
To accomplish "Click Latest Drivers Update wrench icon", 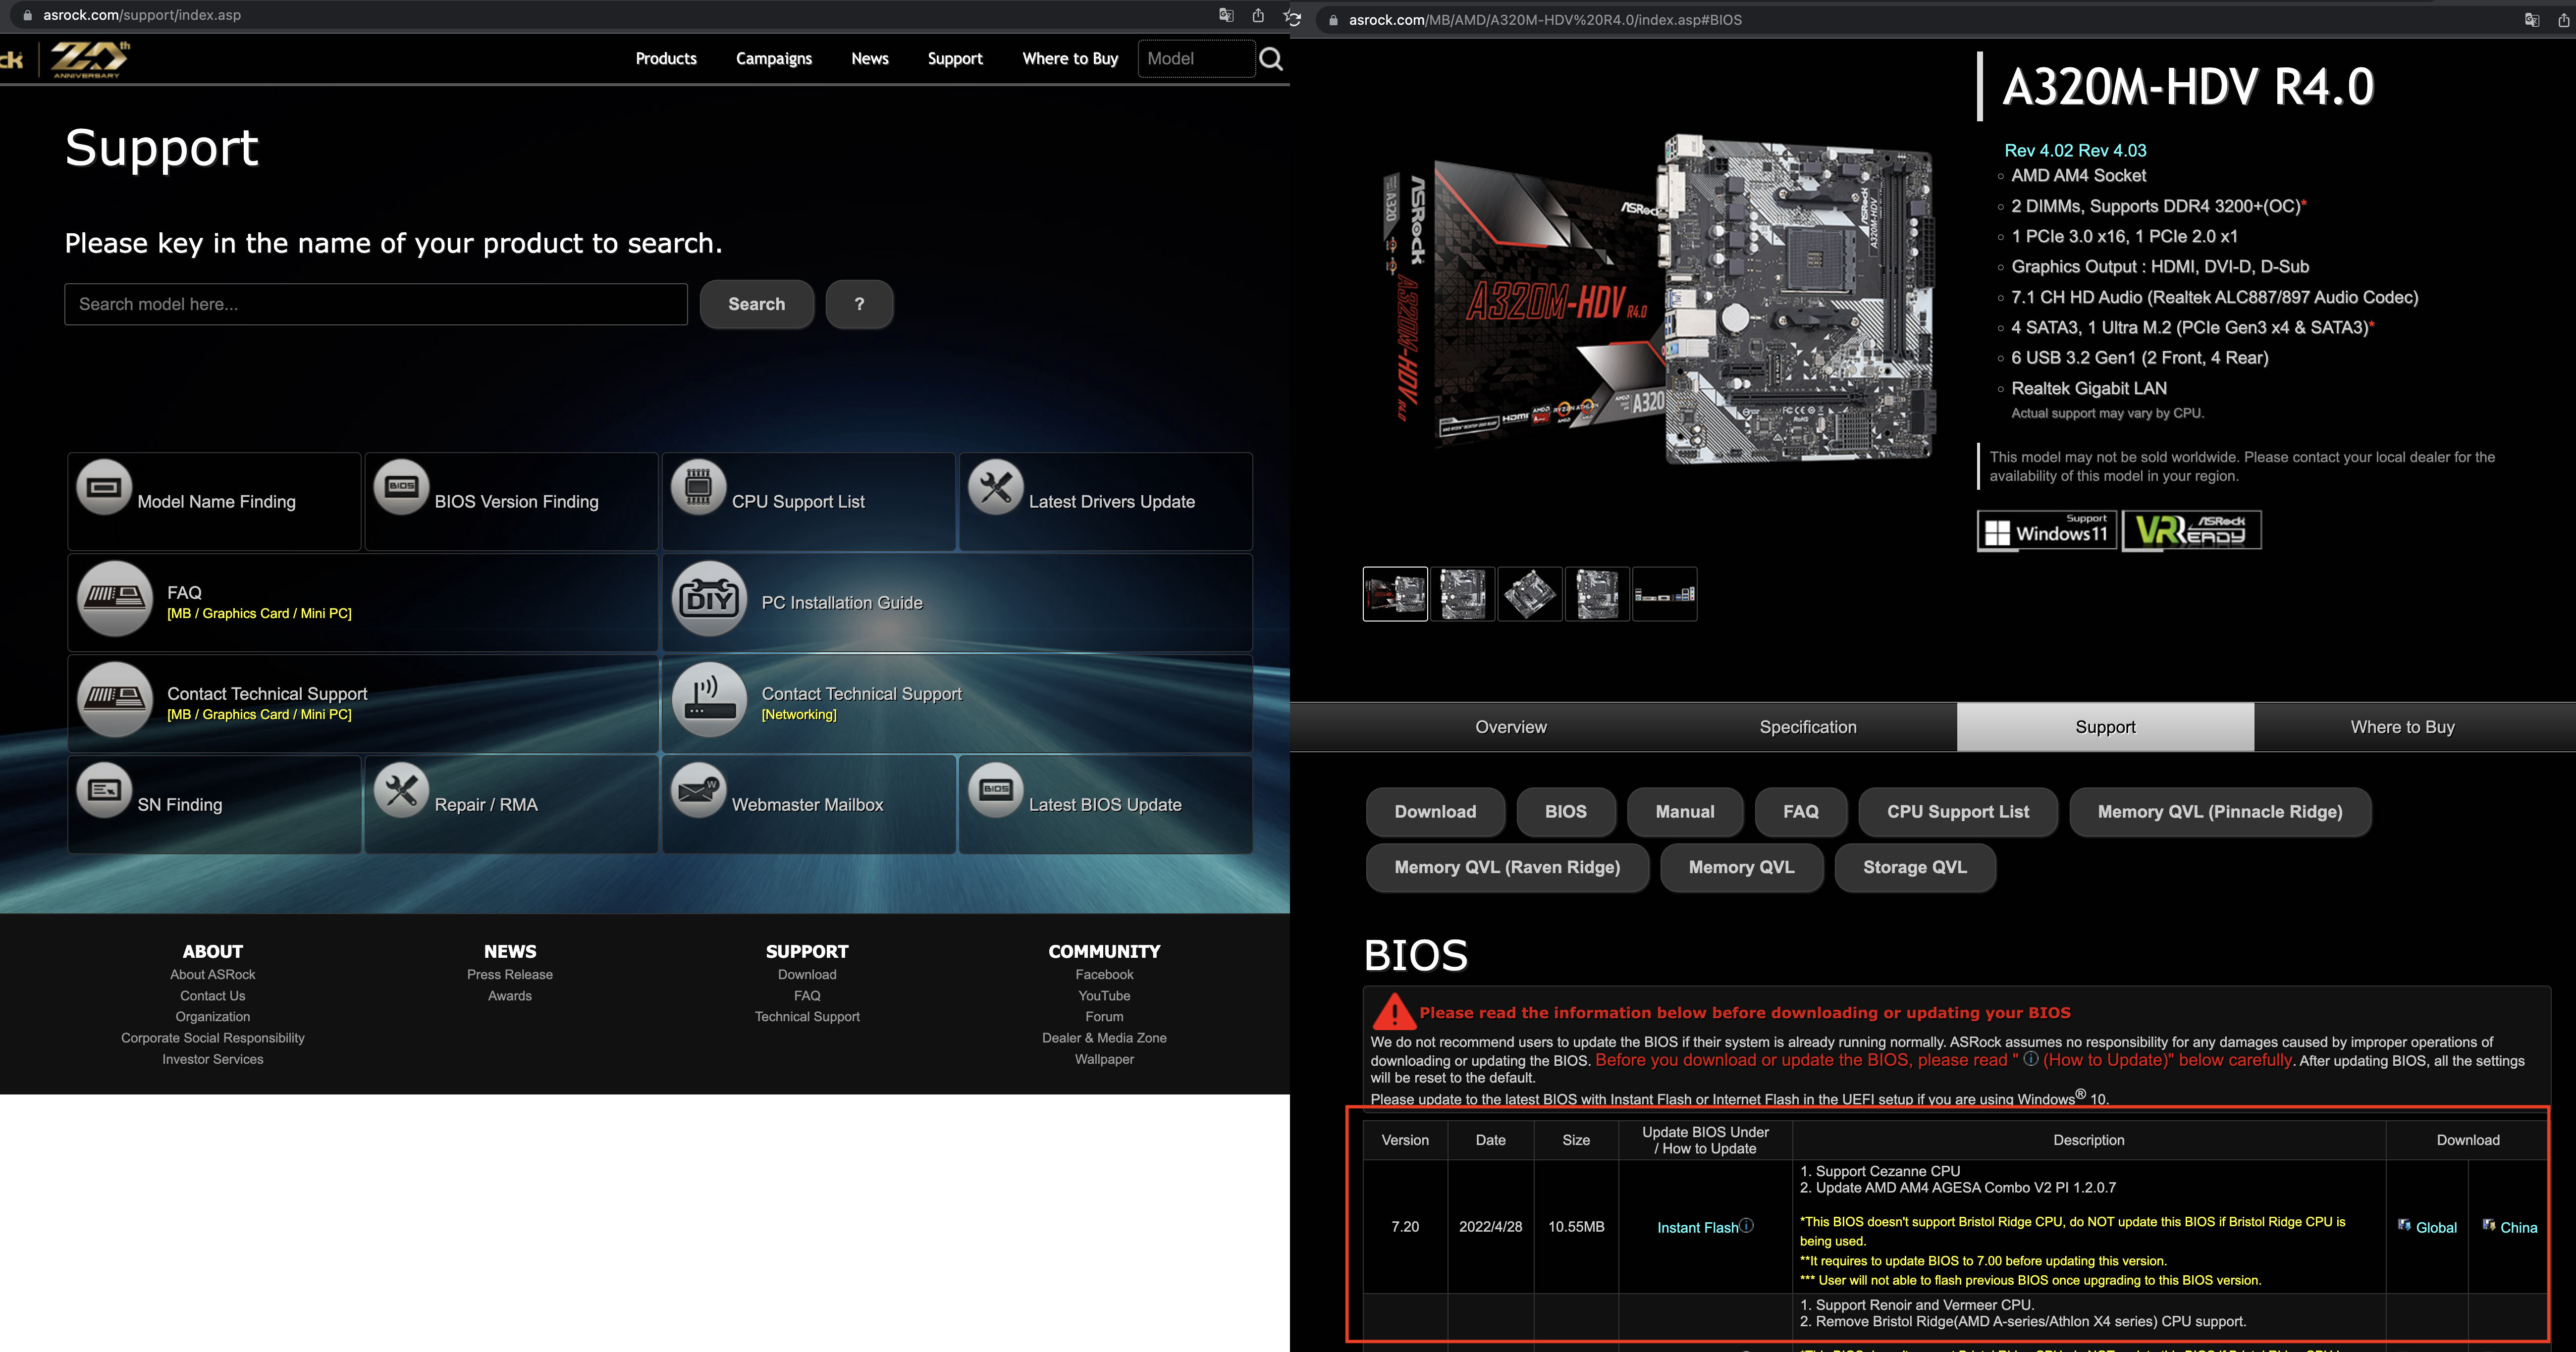I will 995,488.
